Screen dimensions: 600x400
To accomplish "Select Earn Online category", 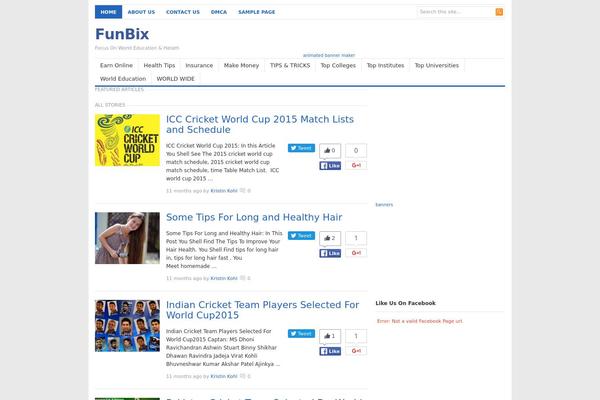I will pyautogui.click(x=116, y=65).
